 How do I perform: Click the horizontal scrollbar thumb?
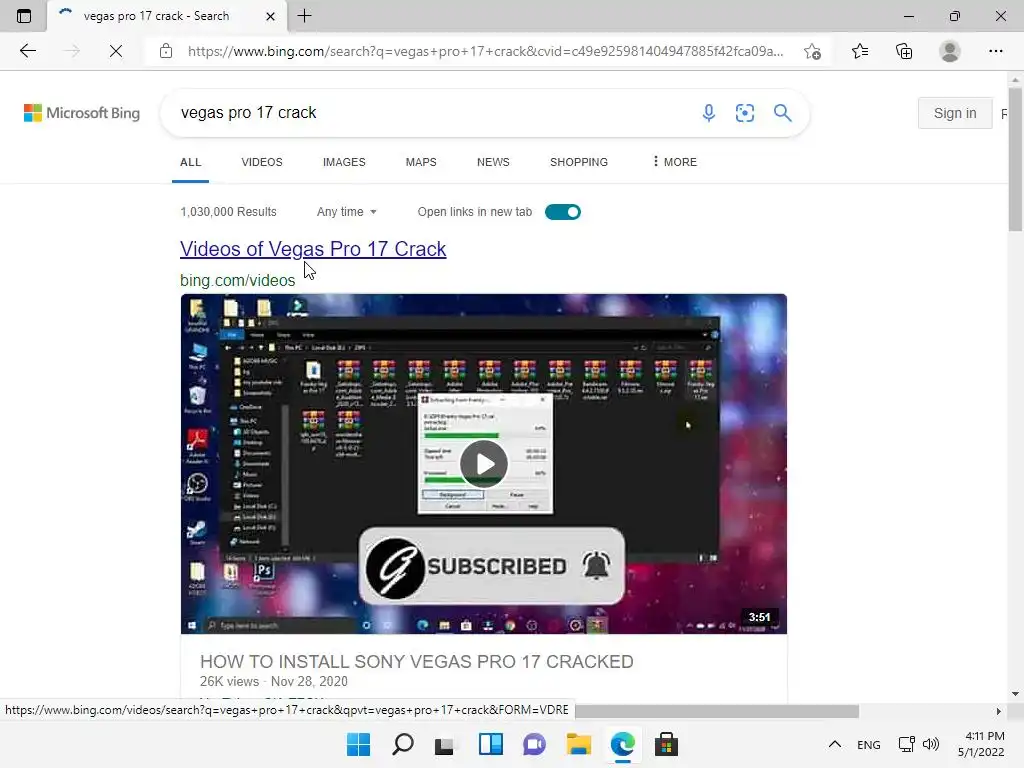click(x=717, y=711)
